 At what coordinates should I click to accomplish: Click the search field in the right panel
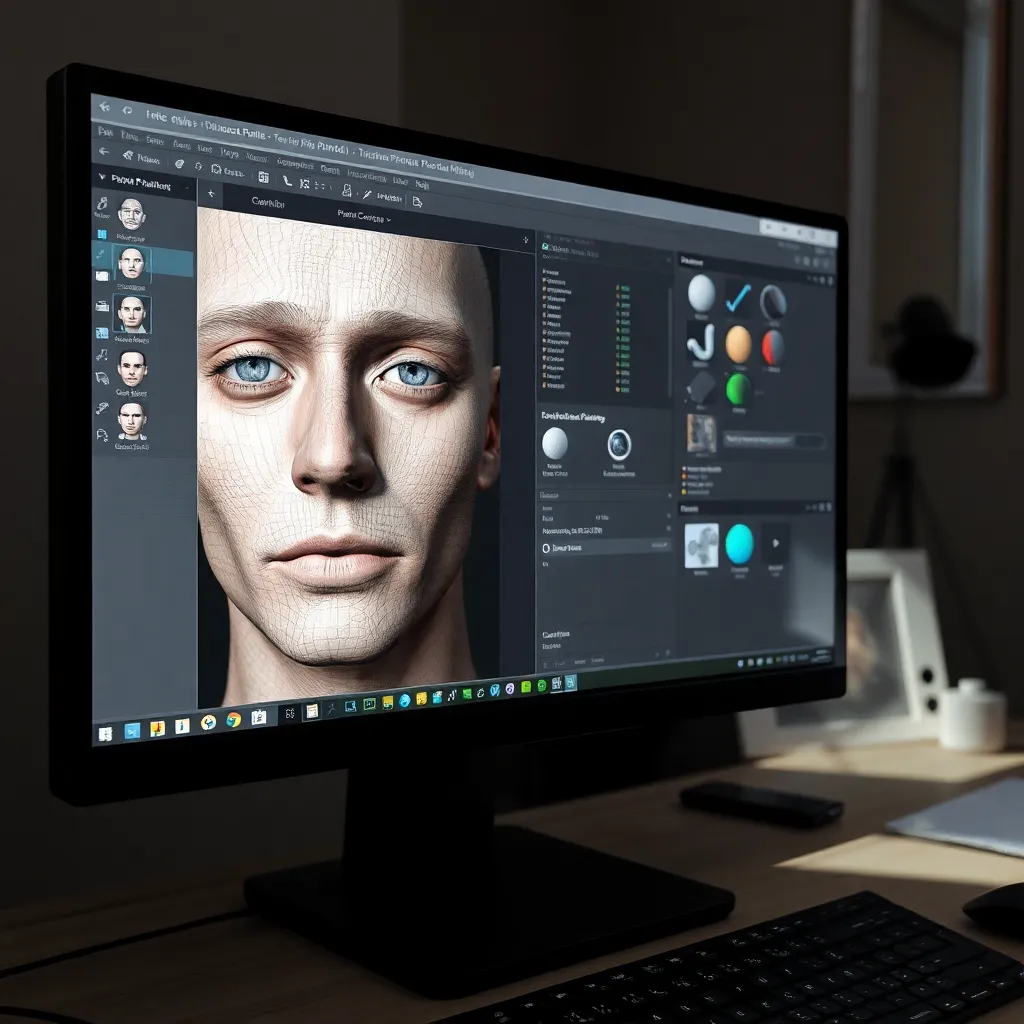tap(775, 440)
